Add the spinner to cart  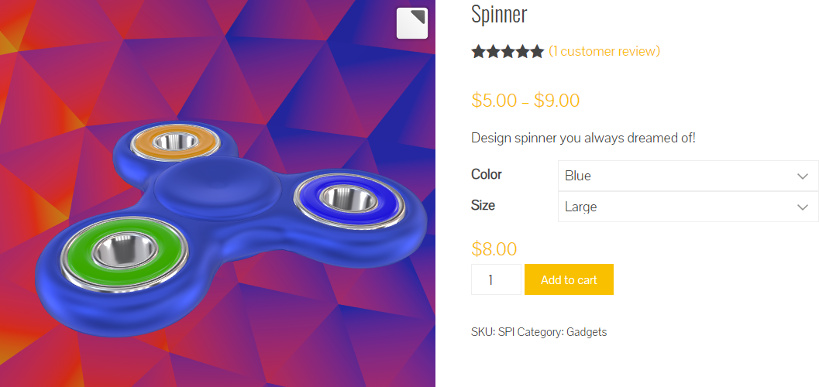[569, 279]
